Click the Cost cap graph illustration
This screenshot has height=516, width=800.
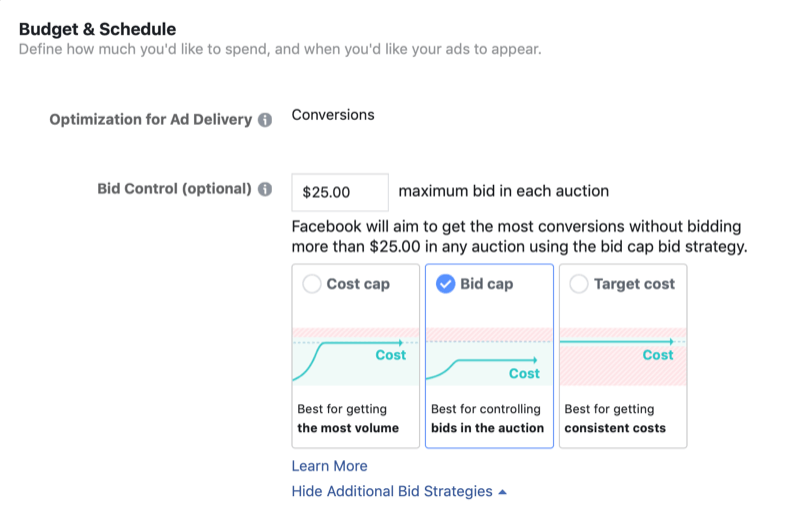point(355,357)
